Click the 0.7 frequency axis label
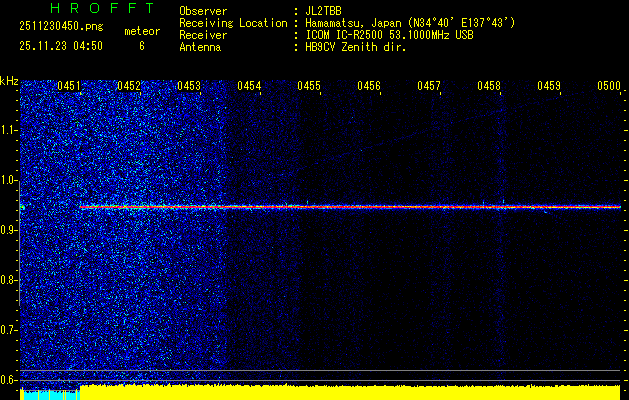 point(9,329)
